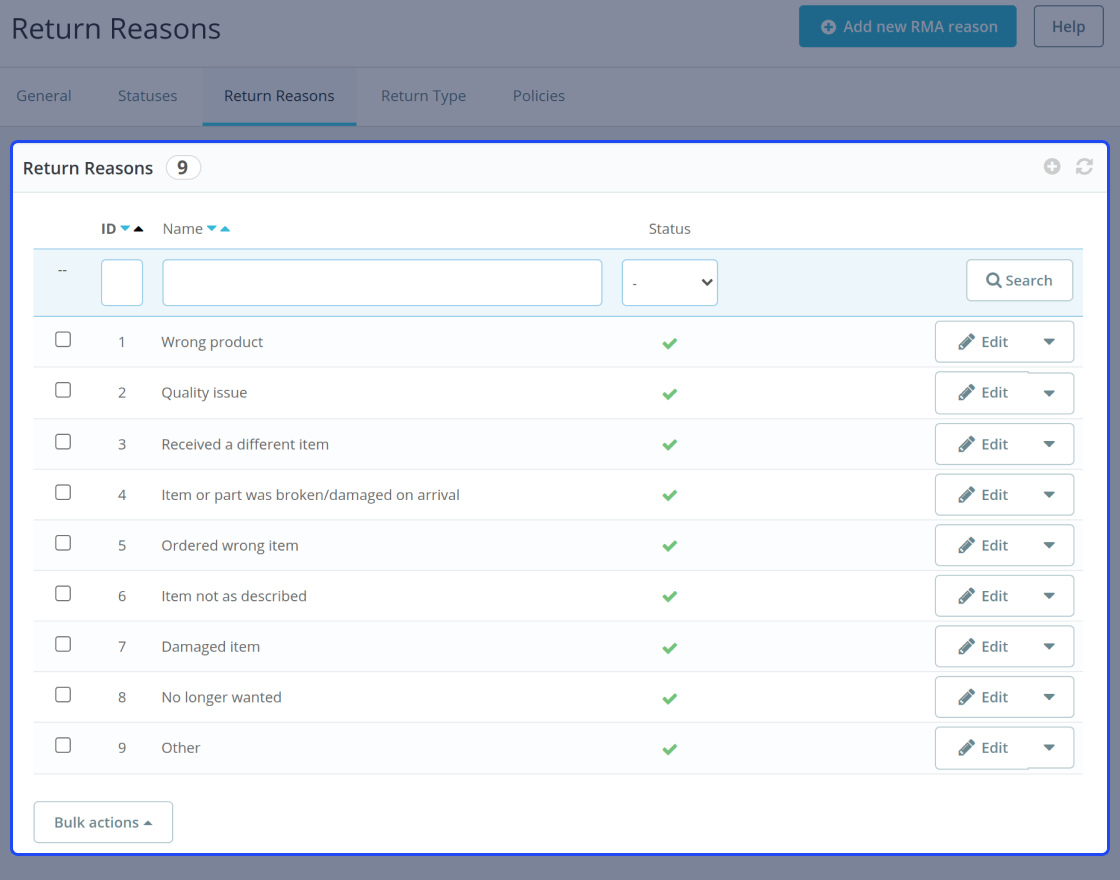Toggle status checkmark for Quality issue

pos(669,394)
